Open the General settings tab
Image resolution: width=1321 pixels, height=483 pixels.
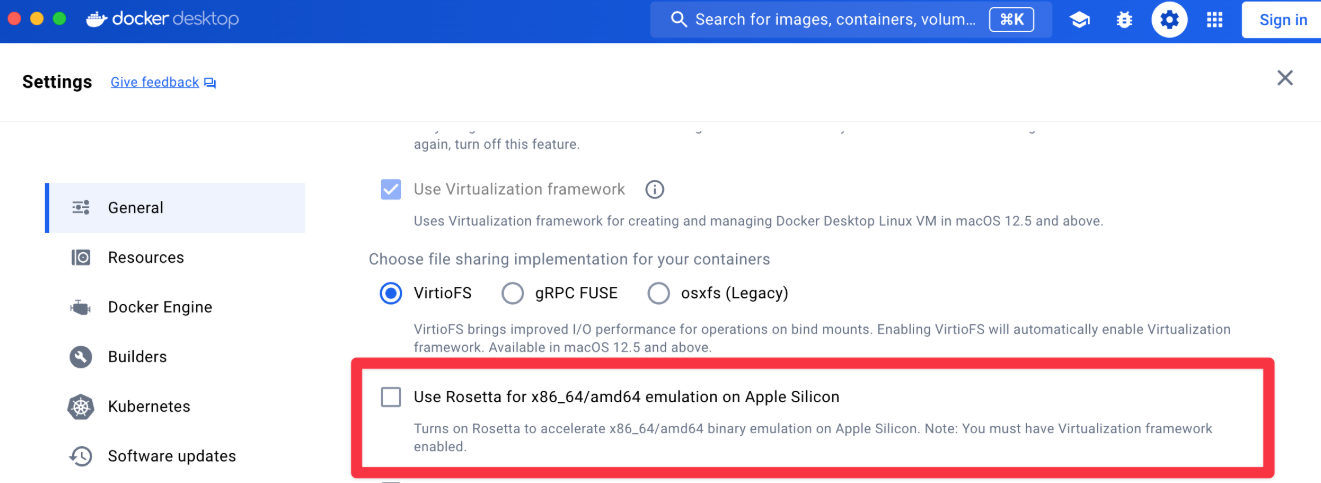coord(176,208)
